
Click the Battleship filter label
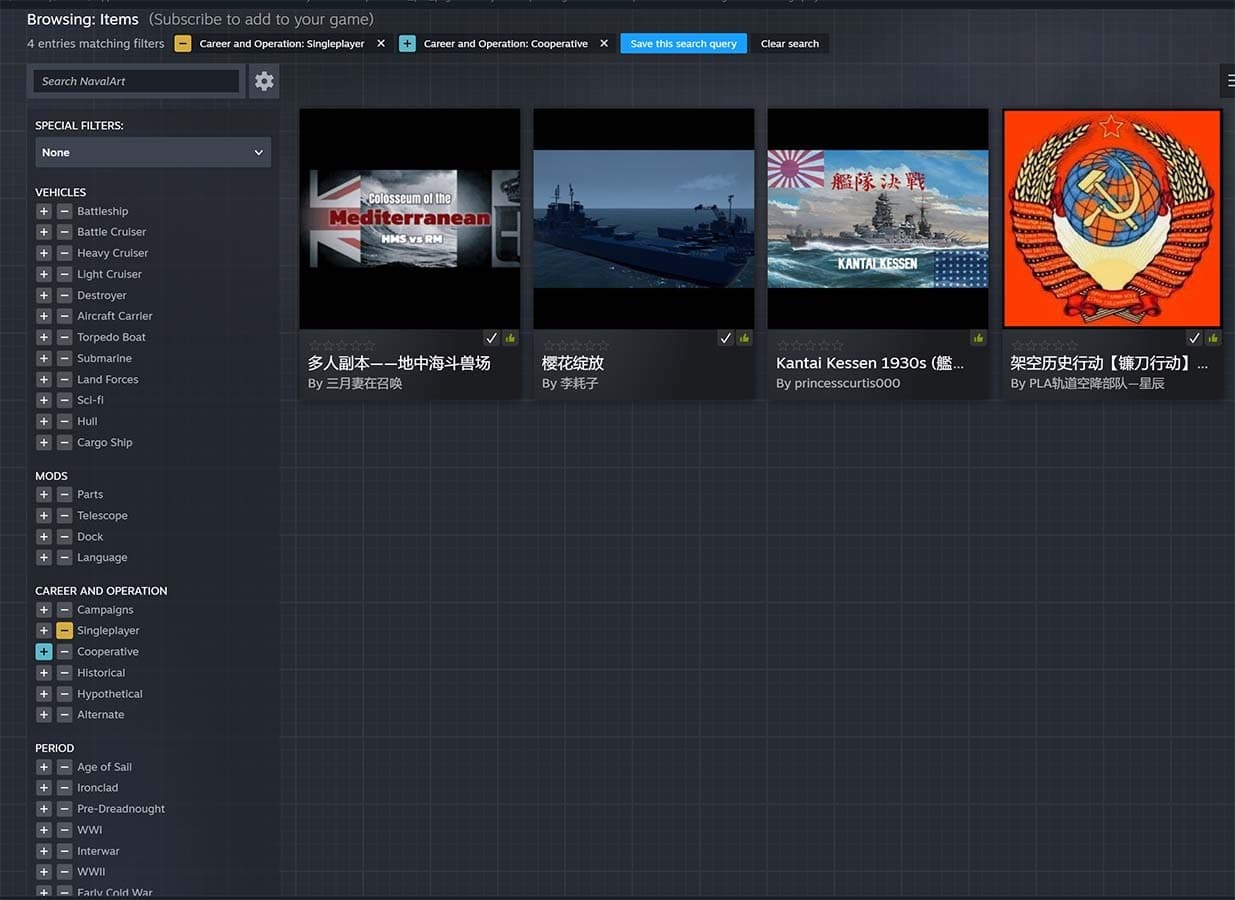click(x=103, y=211)
